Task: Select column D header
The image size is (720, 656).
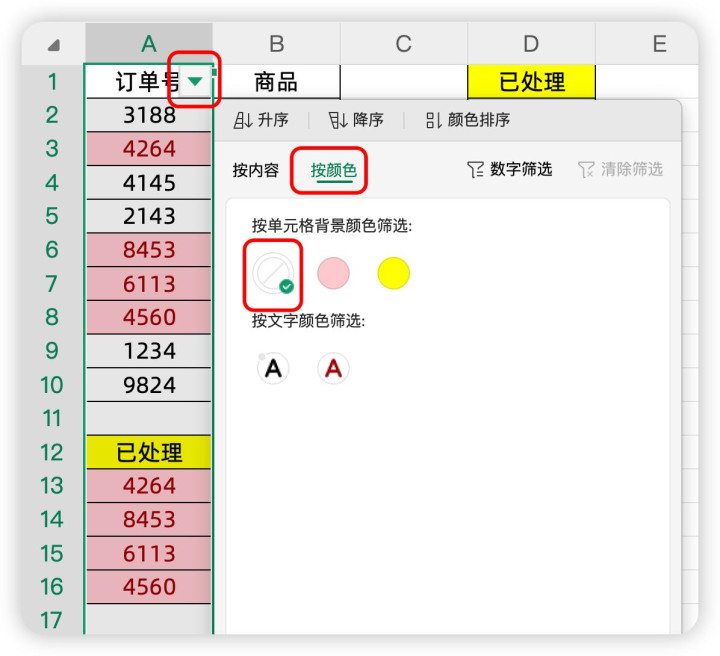Action: (x=531, y=44)
